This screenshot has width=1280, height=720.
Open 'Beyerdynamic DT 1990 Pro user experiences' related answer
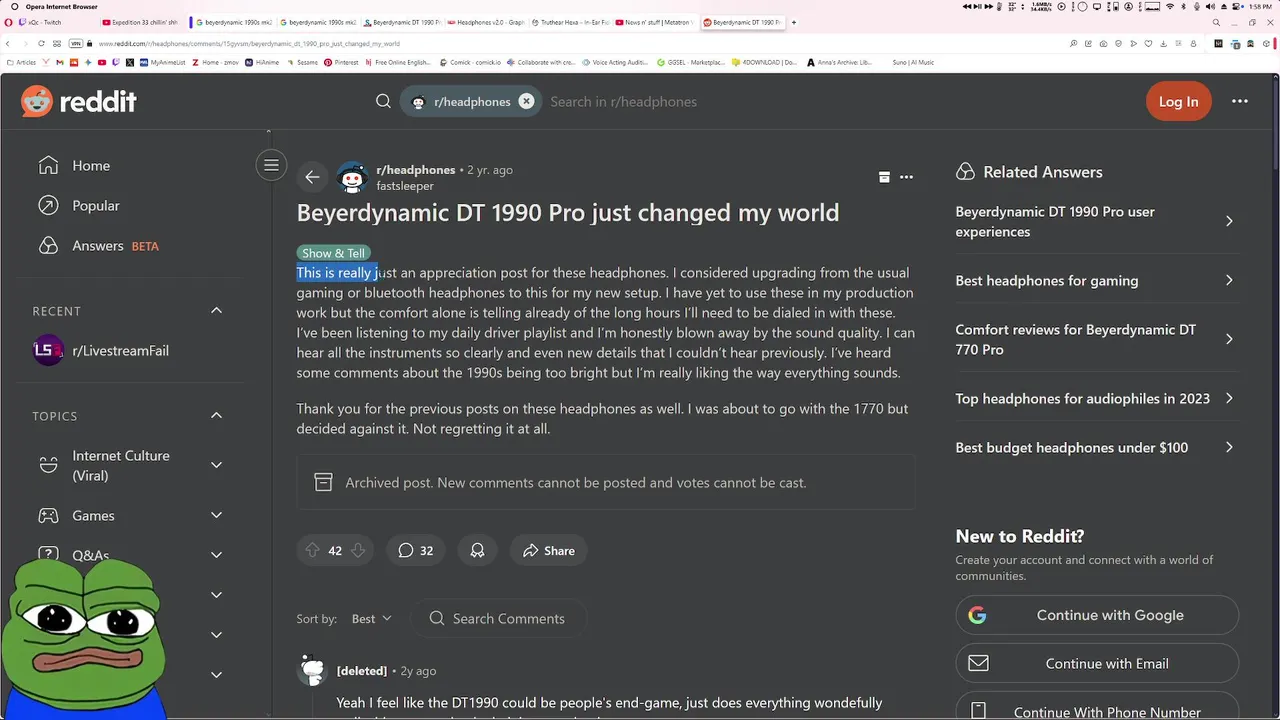pos(1095,221)
